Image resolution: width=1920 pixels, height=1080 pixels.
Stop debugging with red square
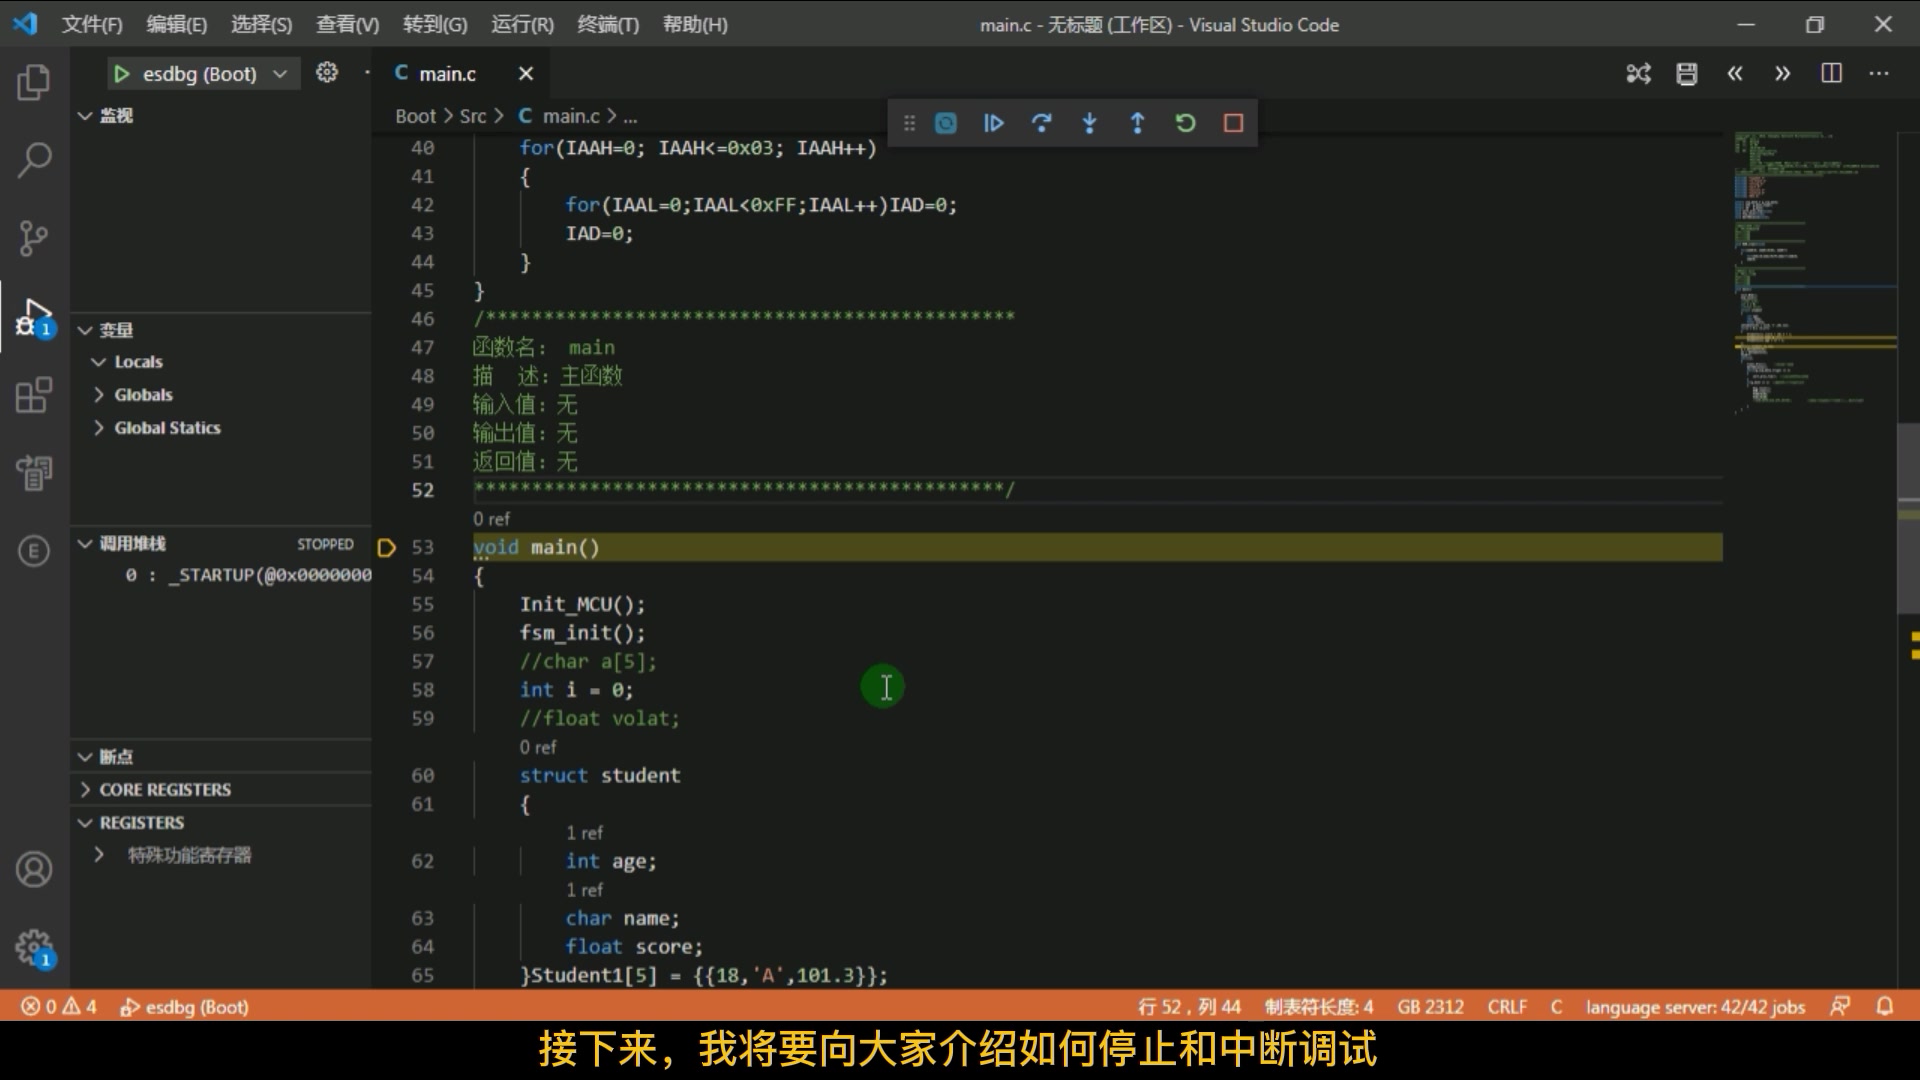click(x=1233, y=123)
